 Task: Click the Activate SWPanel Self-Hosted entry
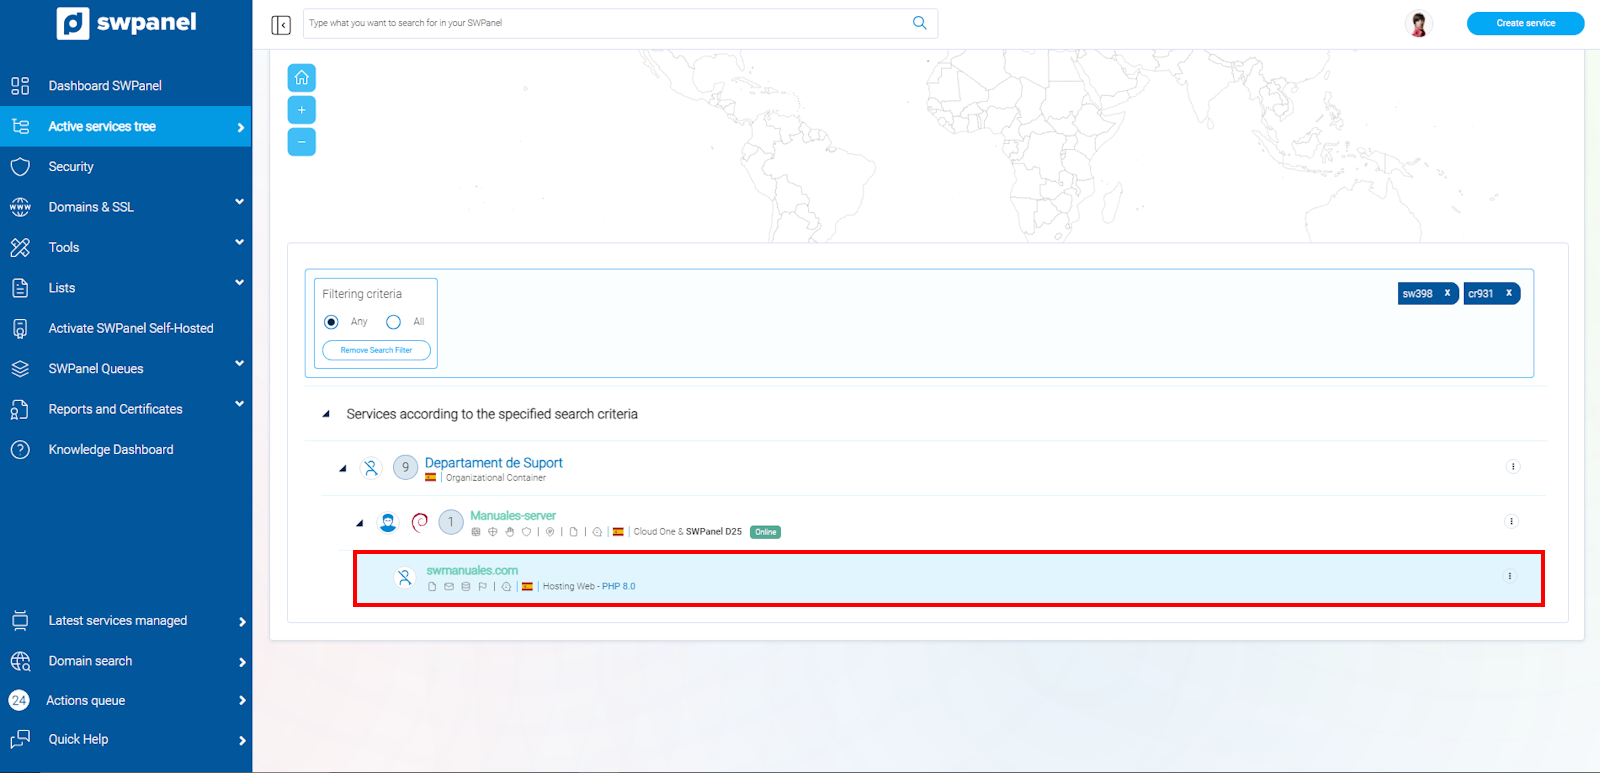point(126,328)
